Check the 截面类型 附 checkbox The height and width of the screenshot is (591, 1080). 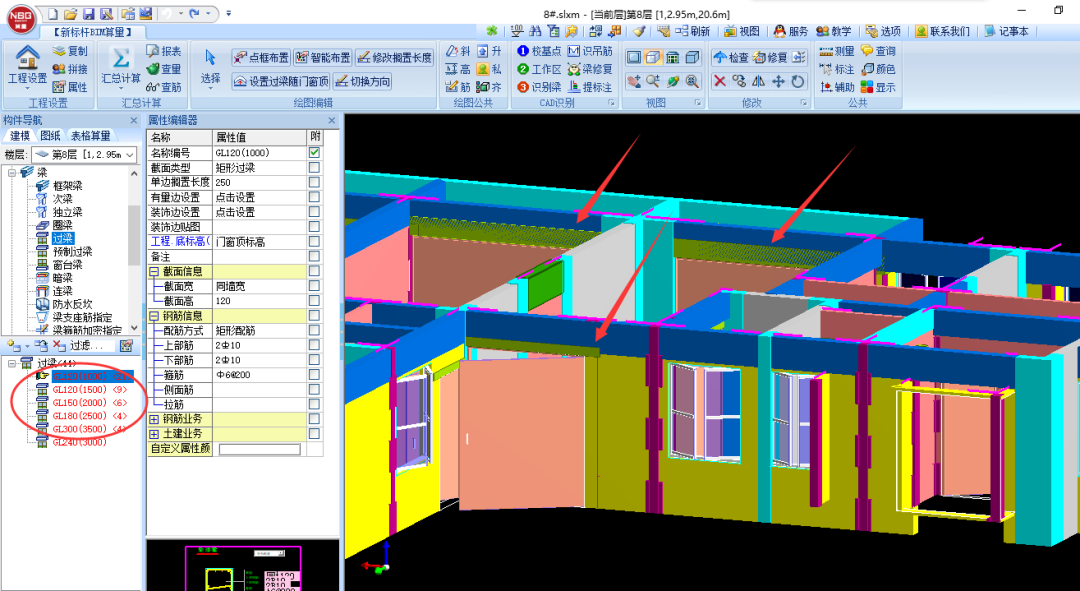pyautogui.click(x=314, y=167)
